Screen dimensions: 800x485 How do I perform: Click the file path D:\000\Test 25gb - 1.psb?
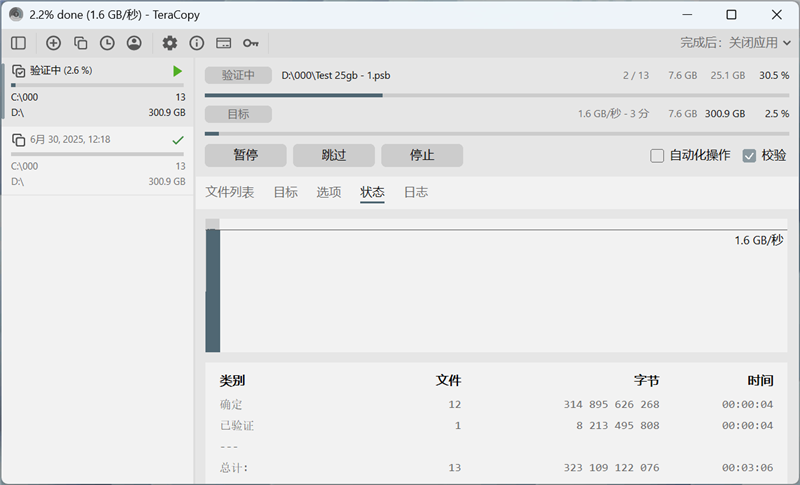336,75
